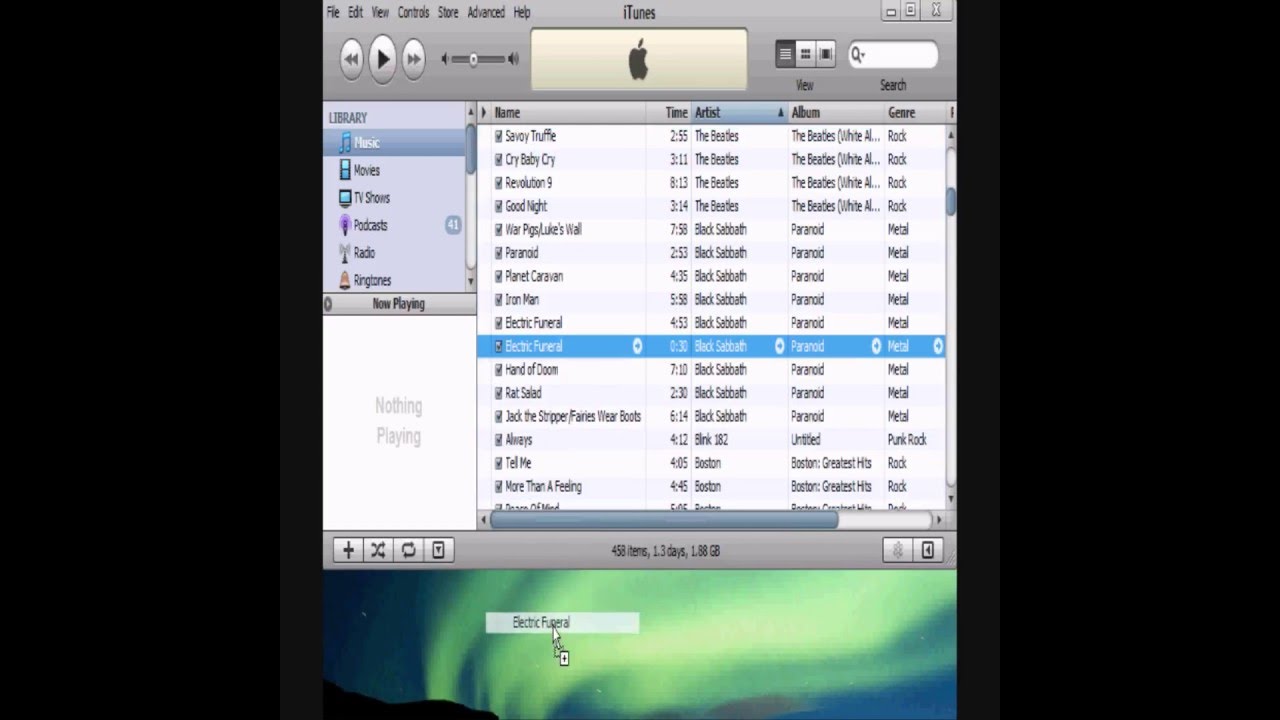The width and height of the screenshot is (1280, 720).
Task: Sort songs by Name column header
Action: point(568,113)
